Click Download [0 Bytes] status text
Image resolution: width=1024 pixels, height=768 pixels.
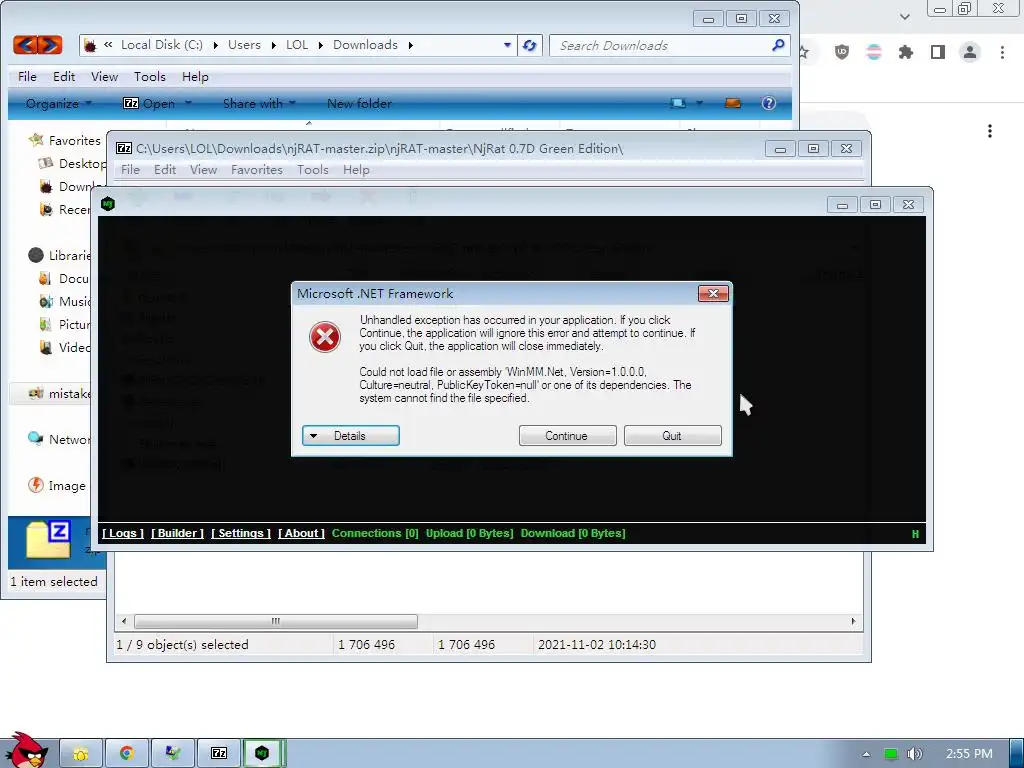573,533
